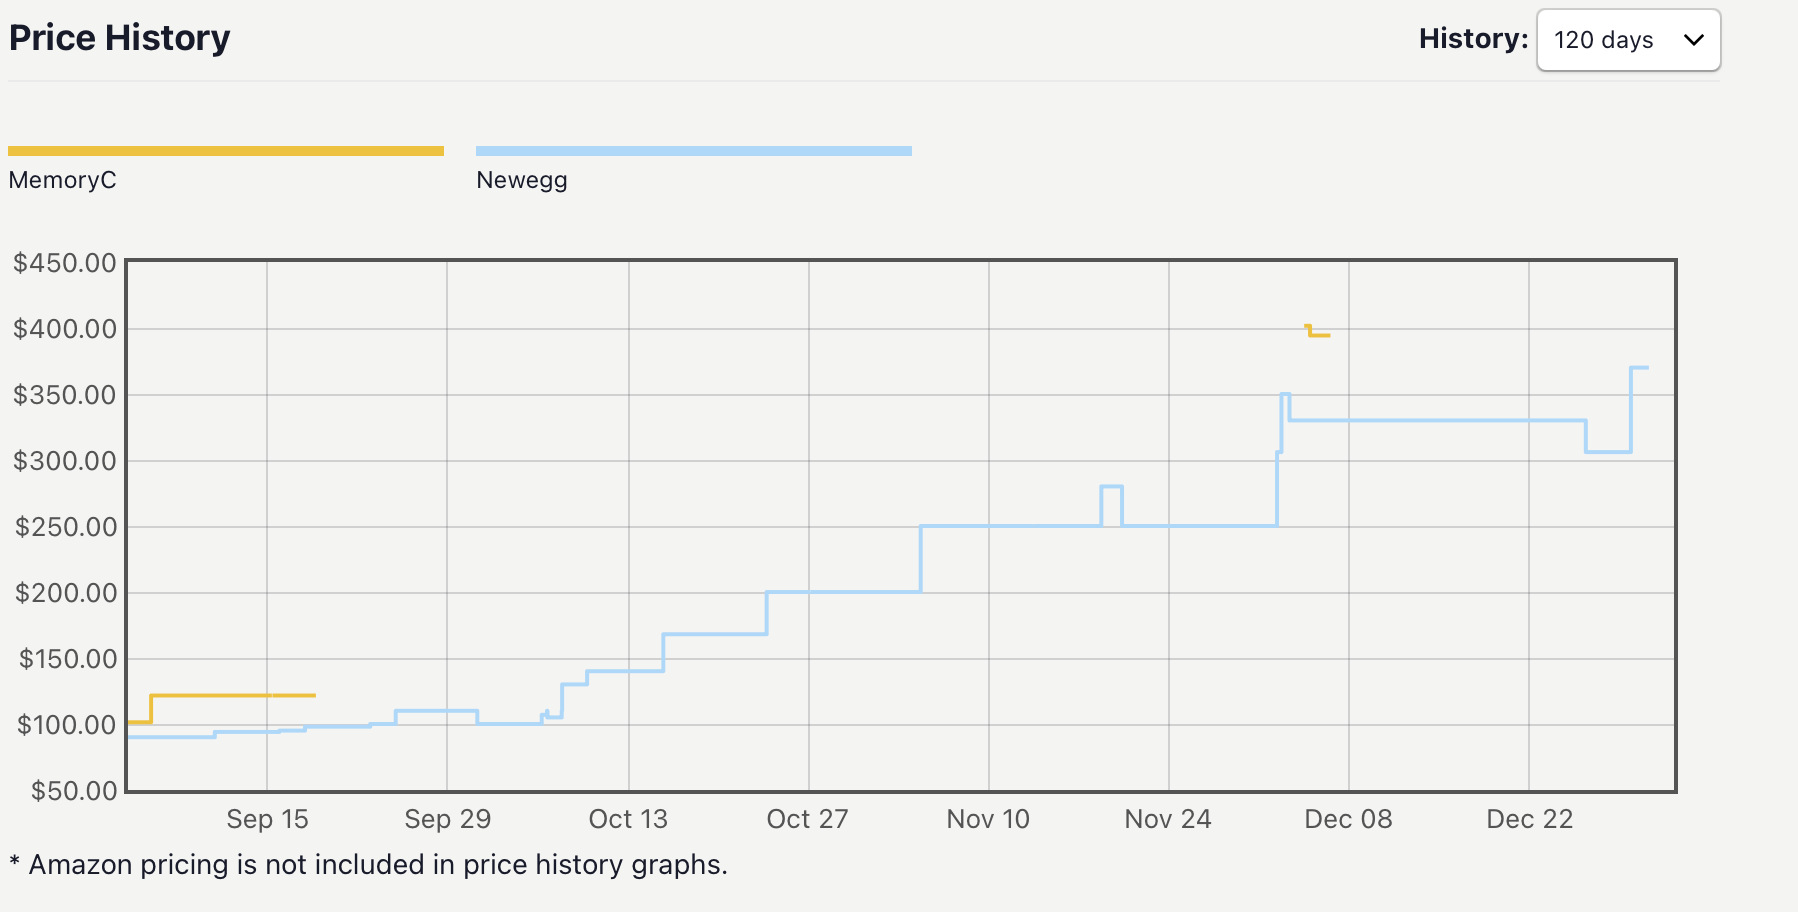This screenshot has width=1798, height=912.
Task: Click the Sep 15 date axis label
Action: click(x=267, y=819)
